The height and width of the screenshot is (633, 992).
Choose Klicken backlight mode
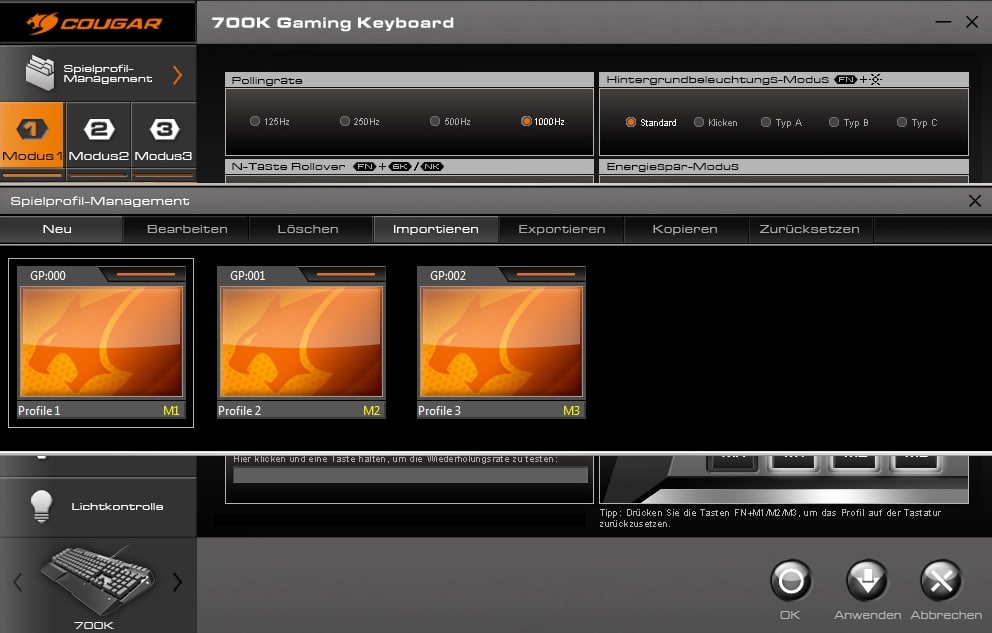[699, 123]
